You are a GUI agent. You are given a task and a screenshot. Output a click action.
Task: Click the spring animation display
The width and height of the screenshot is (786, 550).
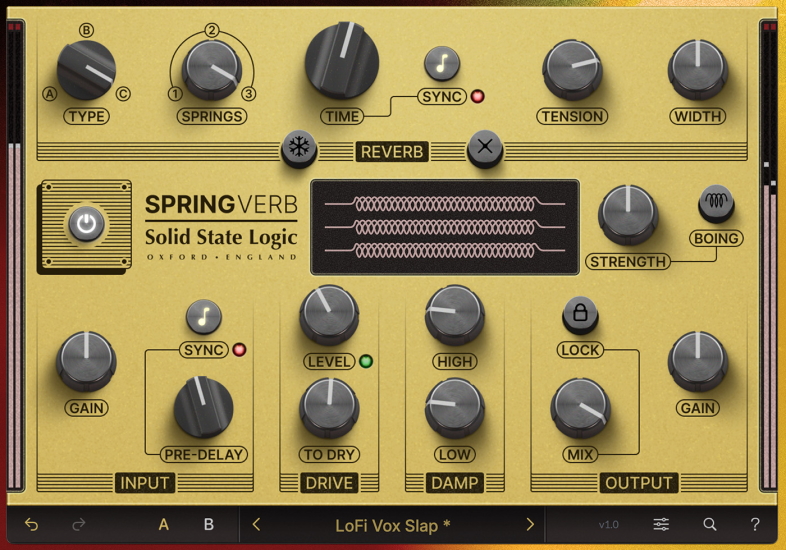point(445,227)
